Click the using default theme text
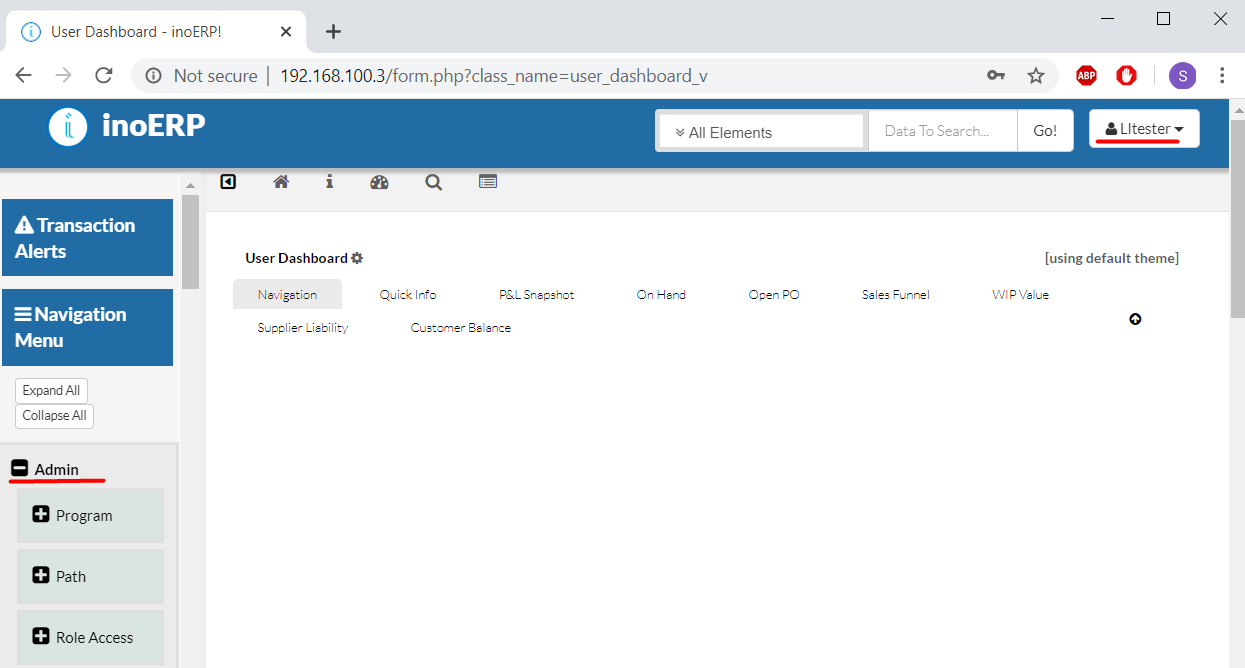The image size is (1245, 668). coord(1112,258)
